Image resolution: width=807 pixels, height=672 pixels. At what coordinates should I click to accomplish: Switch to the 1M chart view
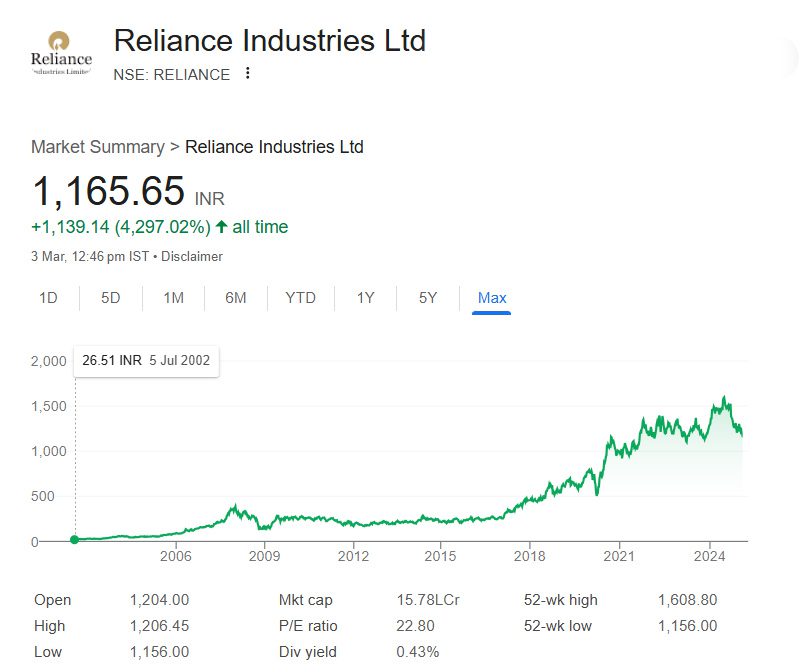[x=172, y=298]
